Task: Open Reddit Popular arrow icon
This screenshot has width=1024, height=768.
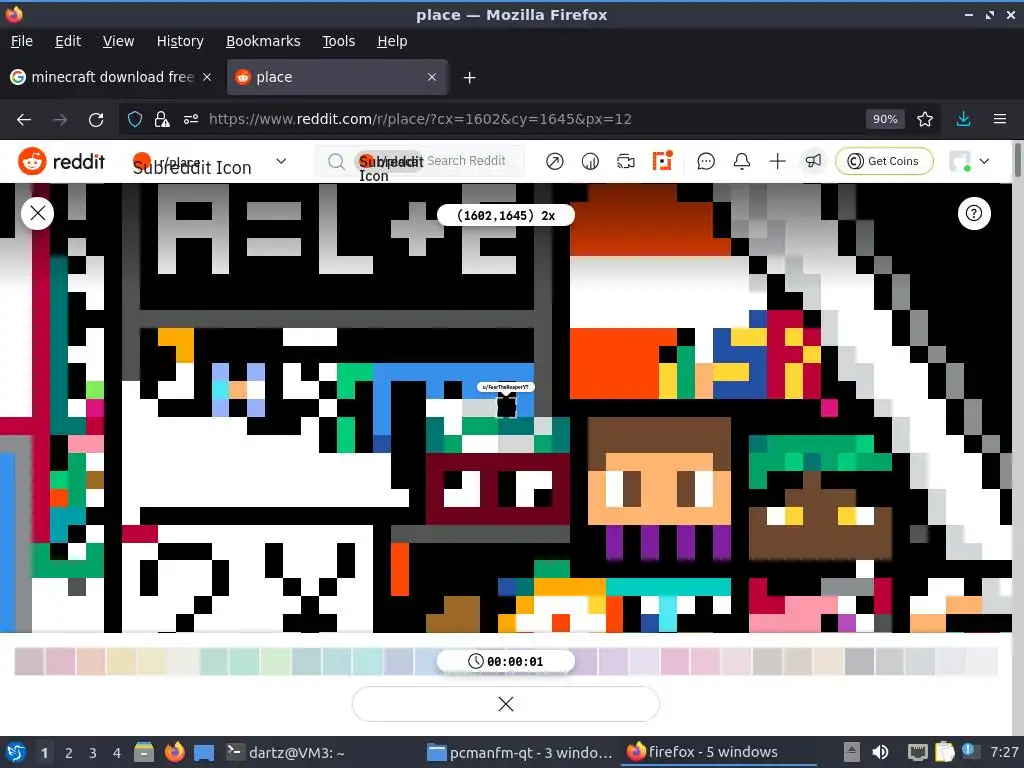Action: [554, 161]
